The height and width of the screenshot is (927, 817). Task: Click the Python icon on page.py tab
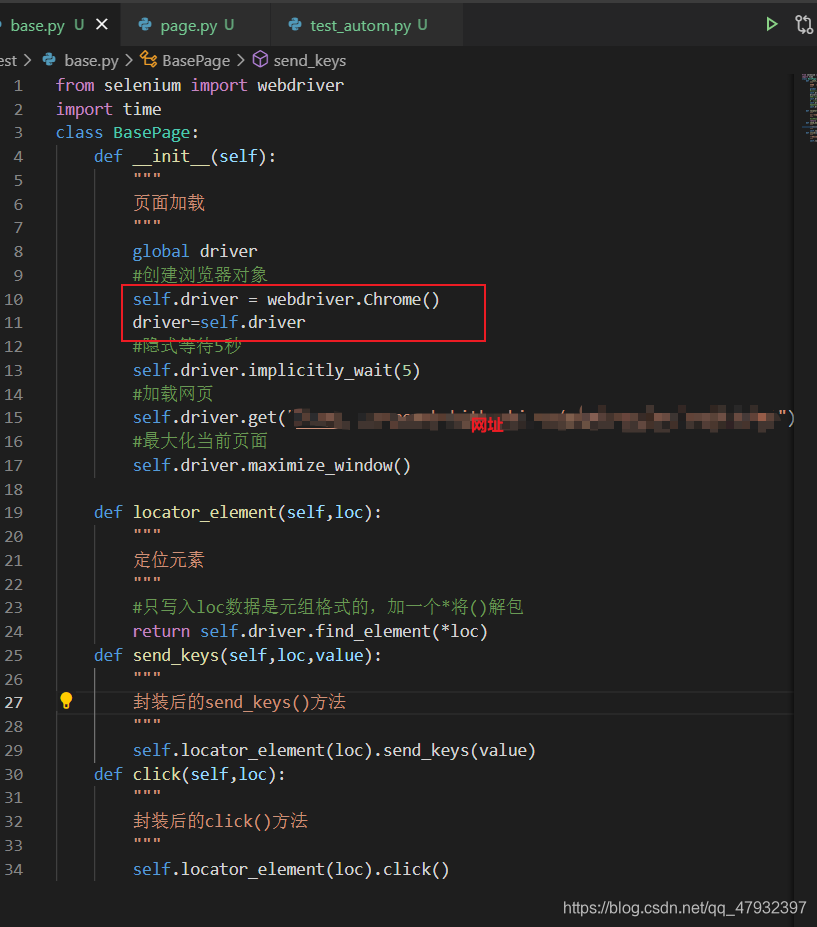[145, 24]
